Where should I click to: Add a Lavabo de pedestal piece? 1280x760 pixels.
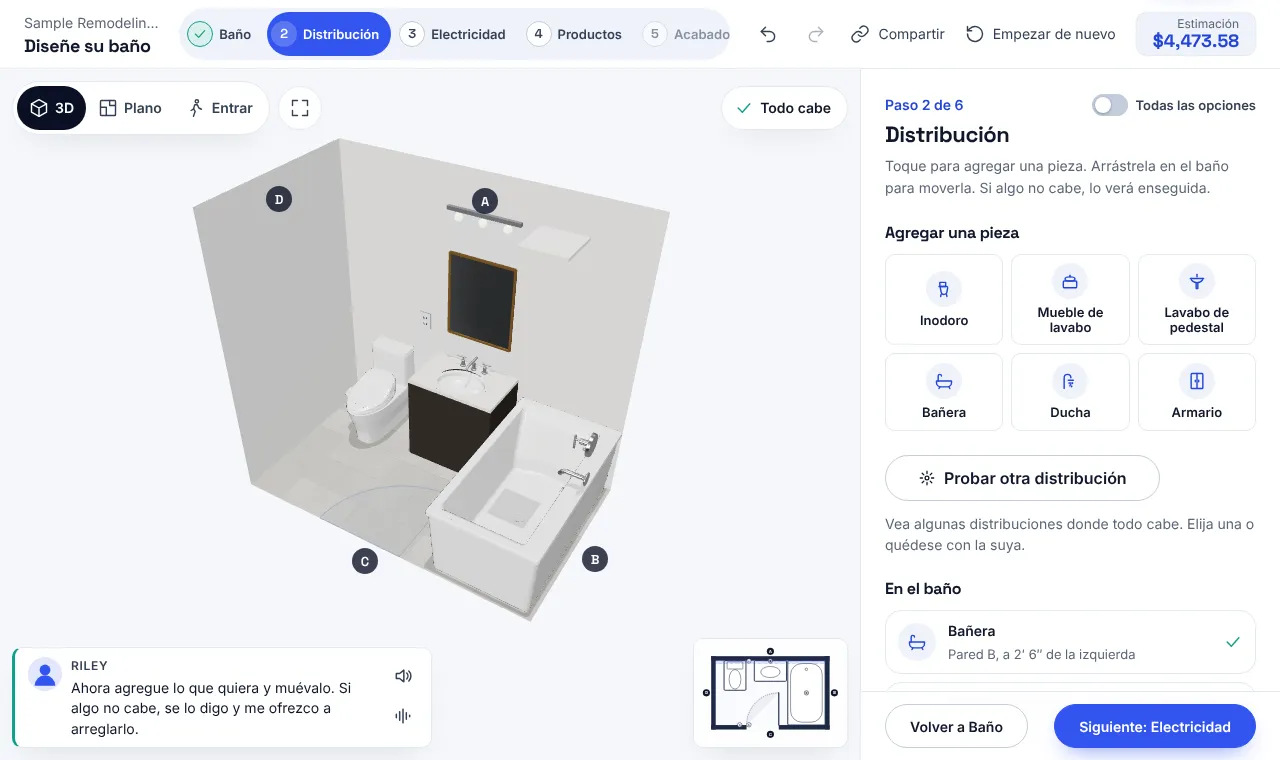(x=1196, y=299)
